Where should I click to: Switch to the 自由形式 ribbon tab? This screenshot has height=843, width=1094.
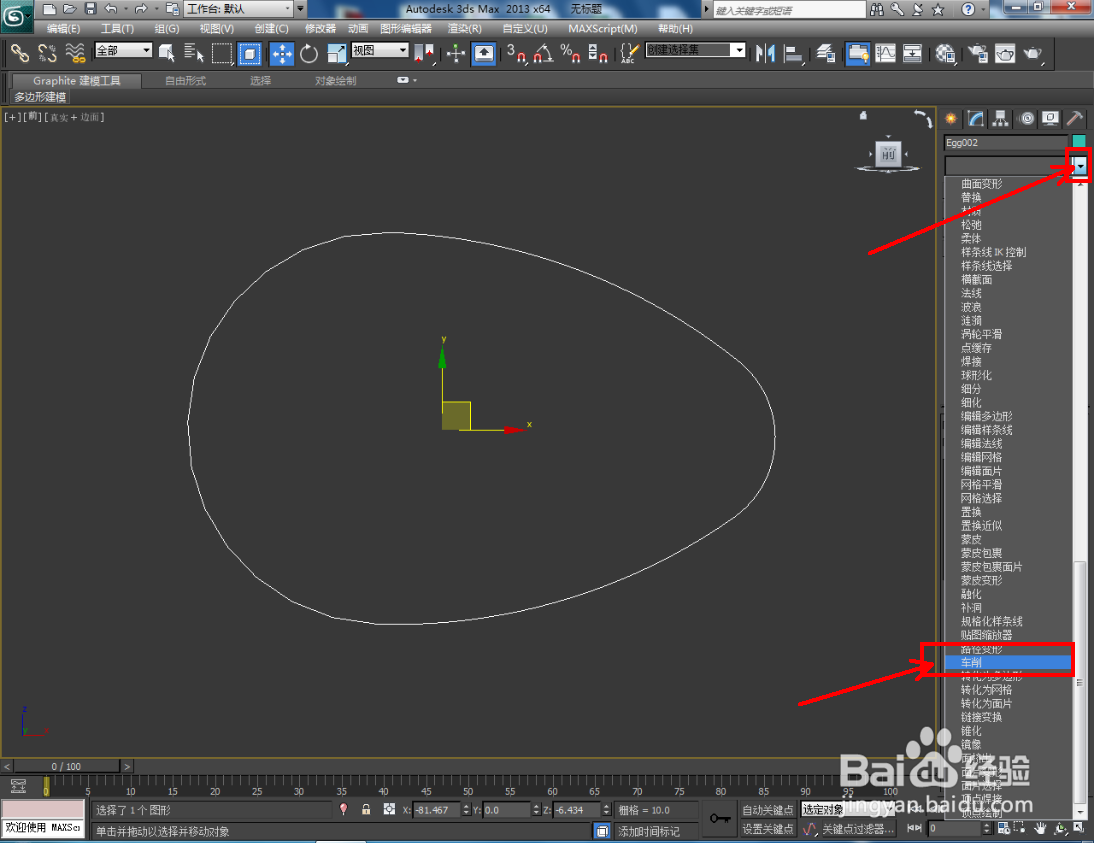(186, 81)
